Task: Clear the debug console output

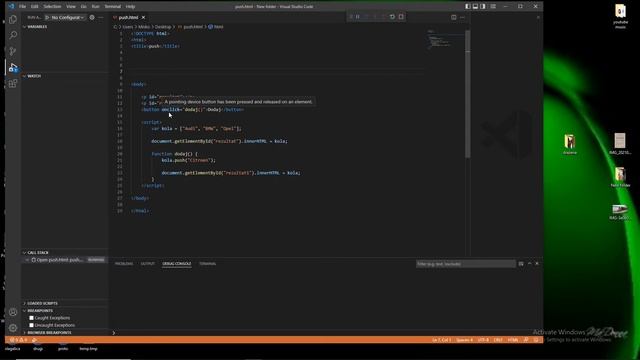Action: 521,264
